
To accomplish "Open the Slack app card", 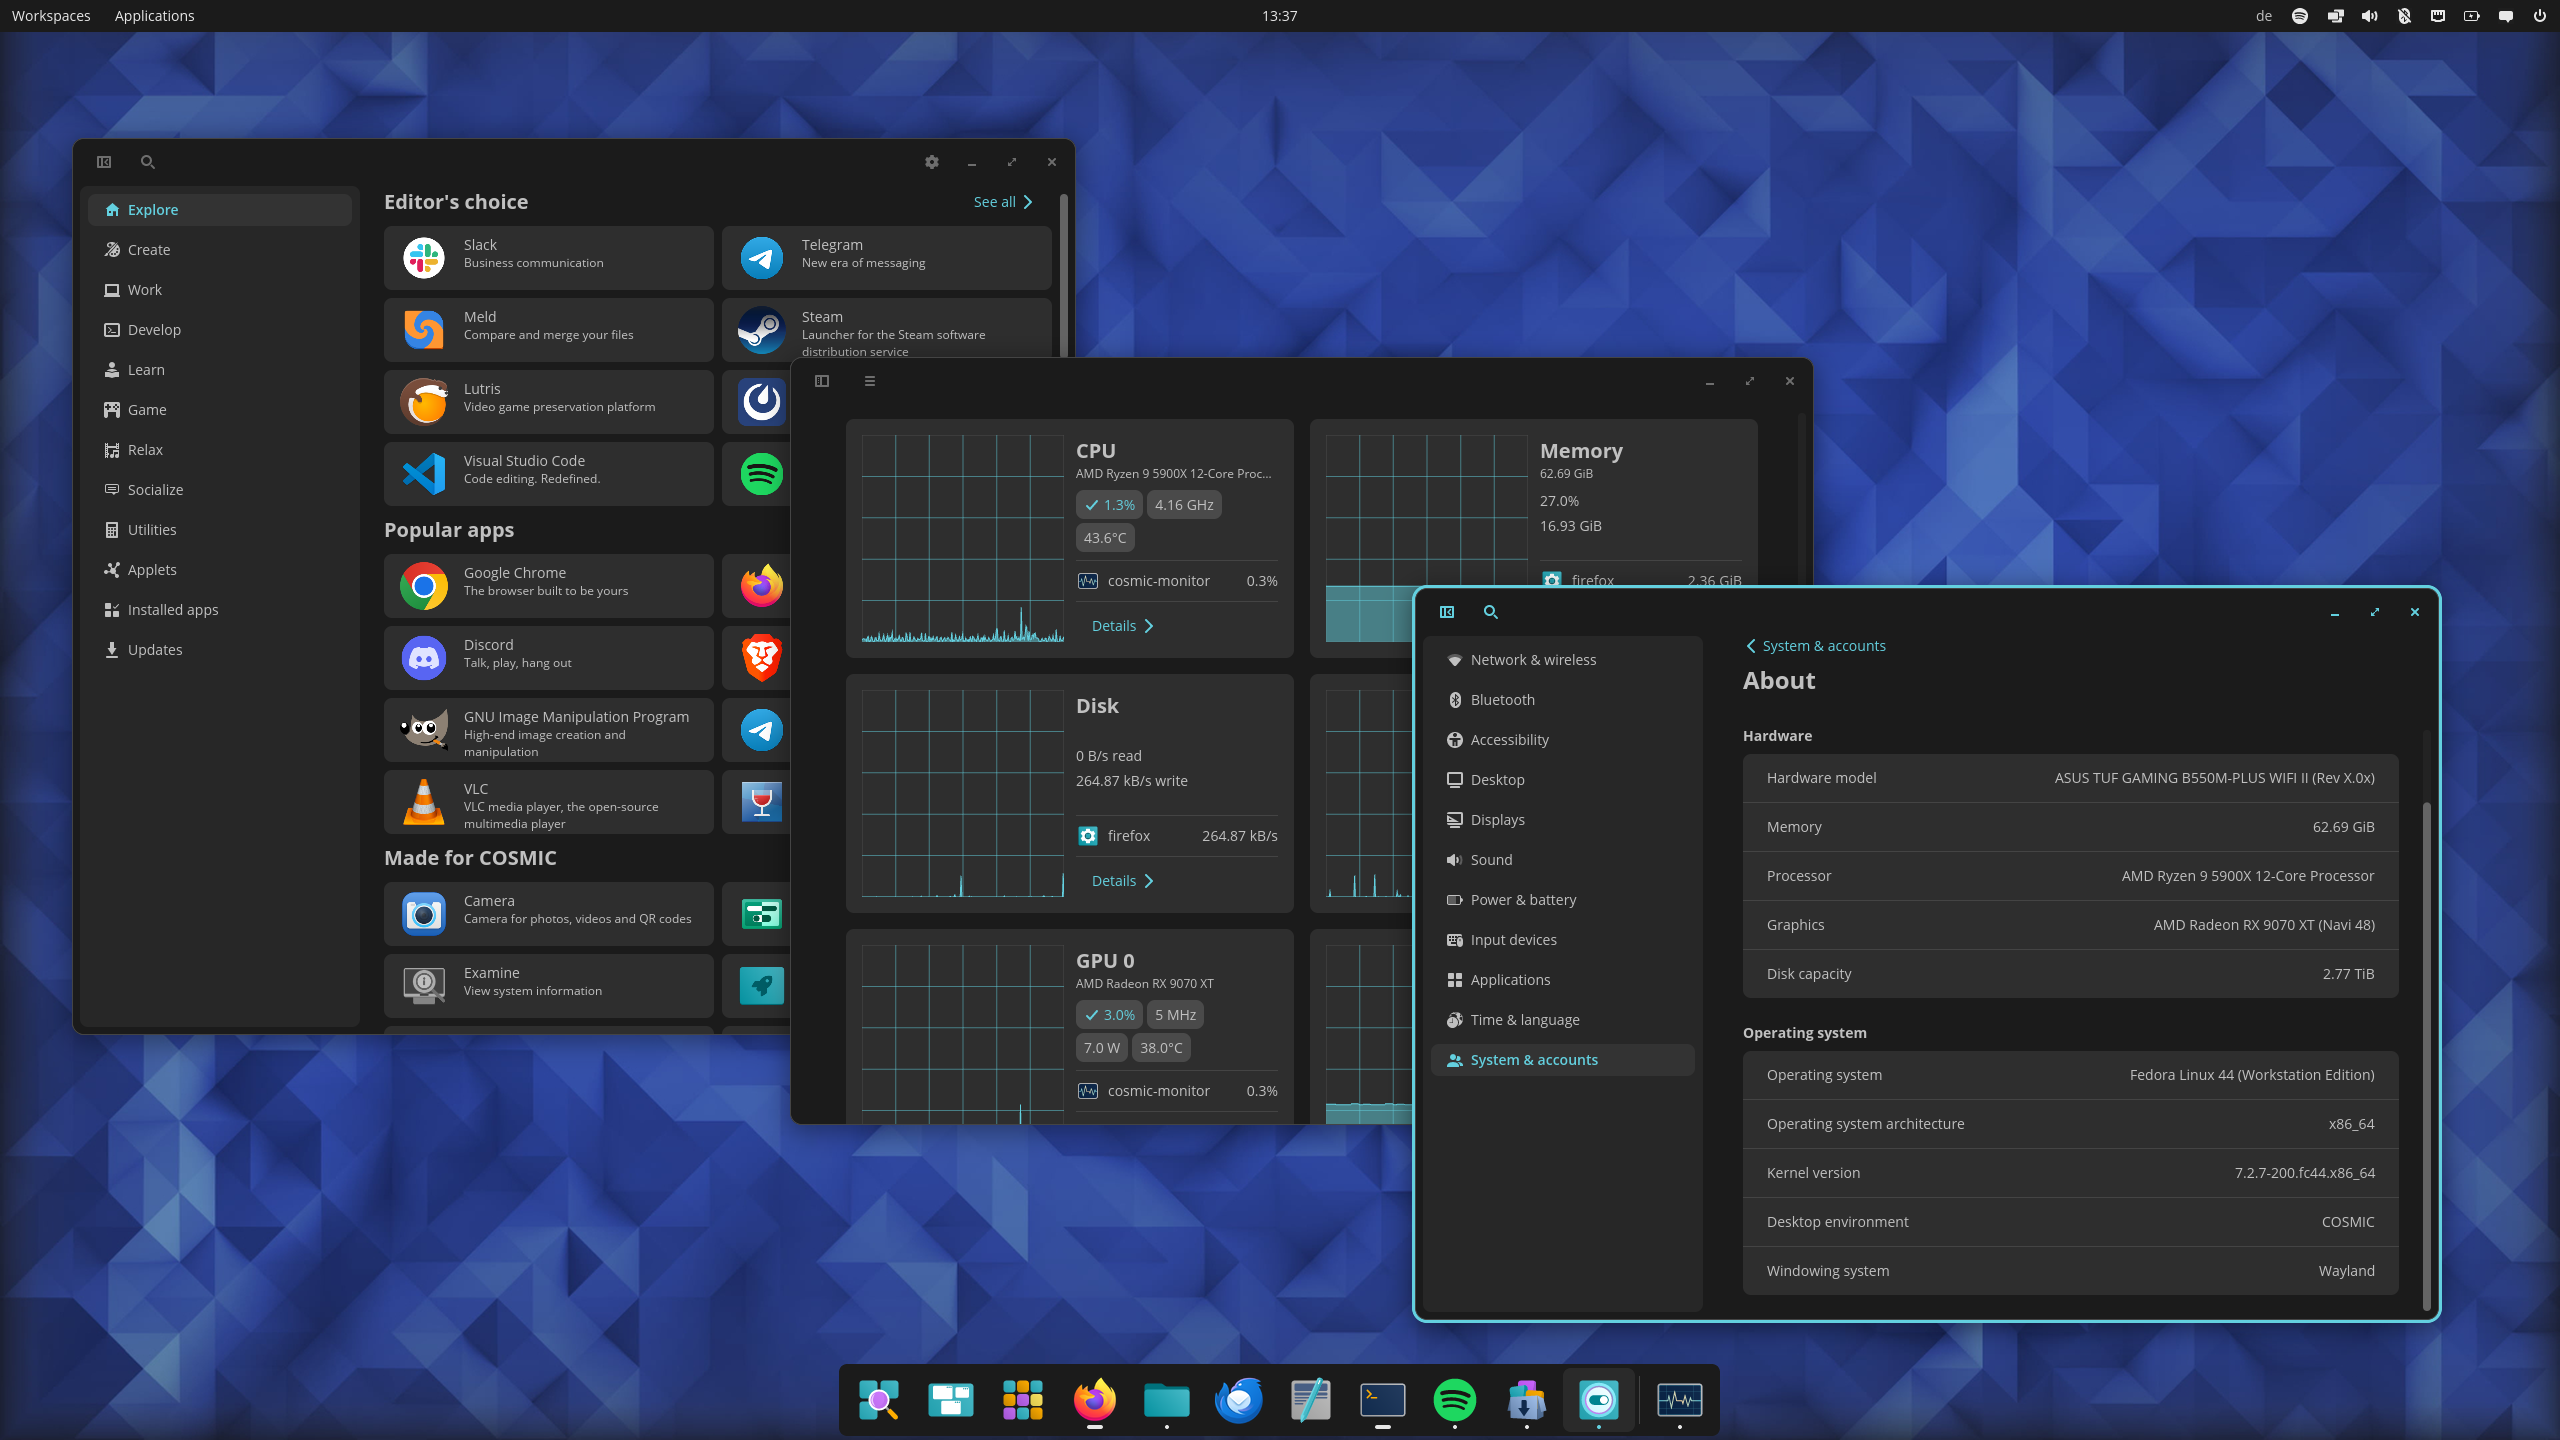I will coord(549,258).
